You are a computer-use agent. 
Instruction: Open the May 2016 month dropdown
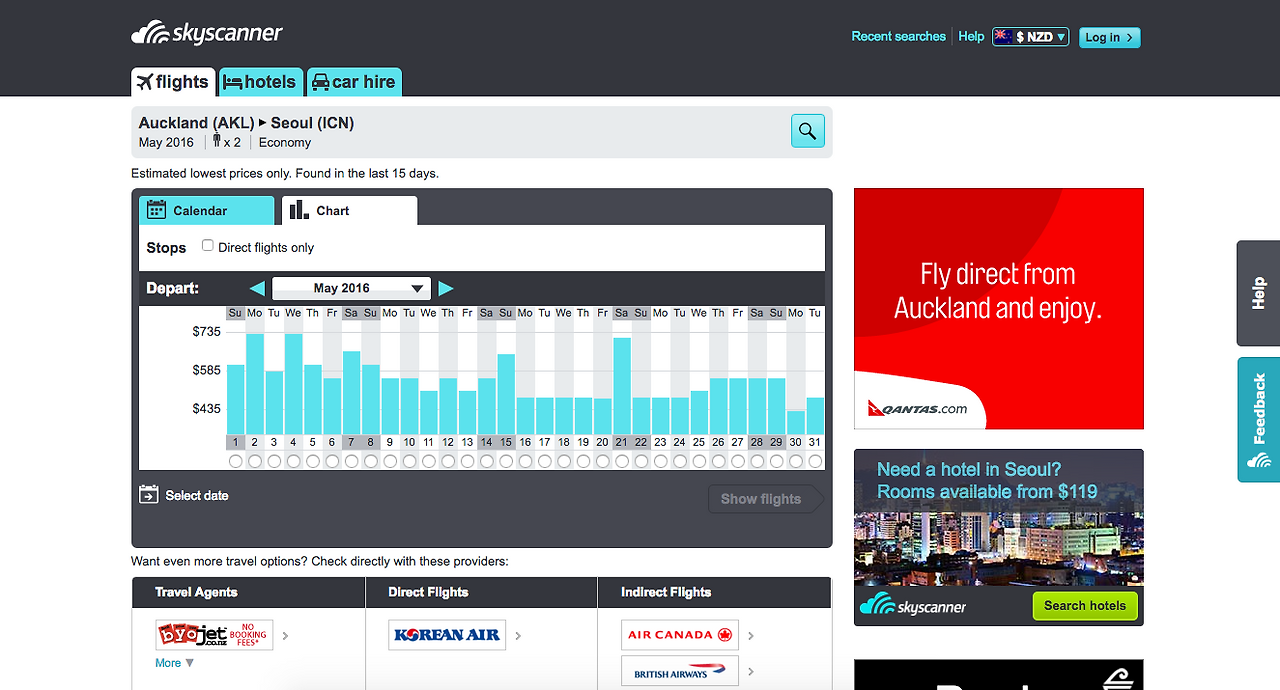point(351,288)
